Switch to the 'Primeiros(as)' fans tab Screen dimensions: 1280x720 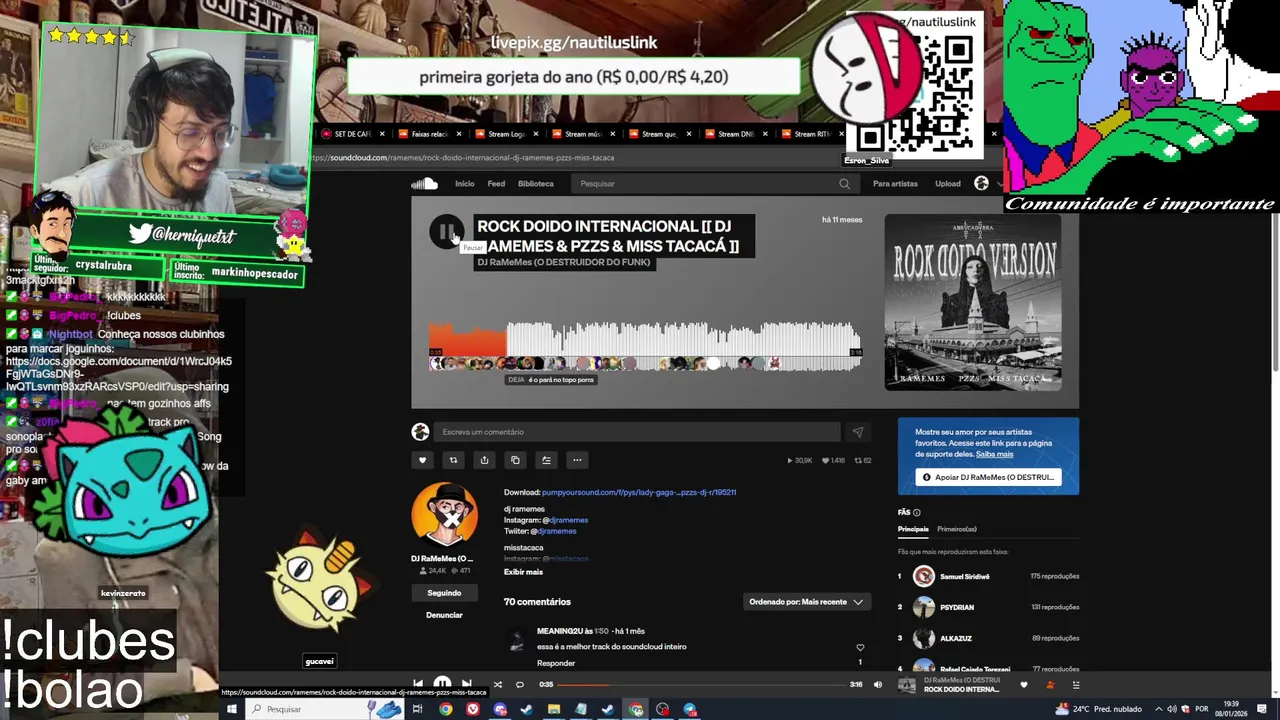pyautogui.click(x=957, y=529)
